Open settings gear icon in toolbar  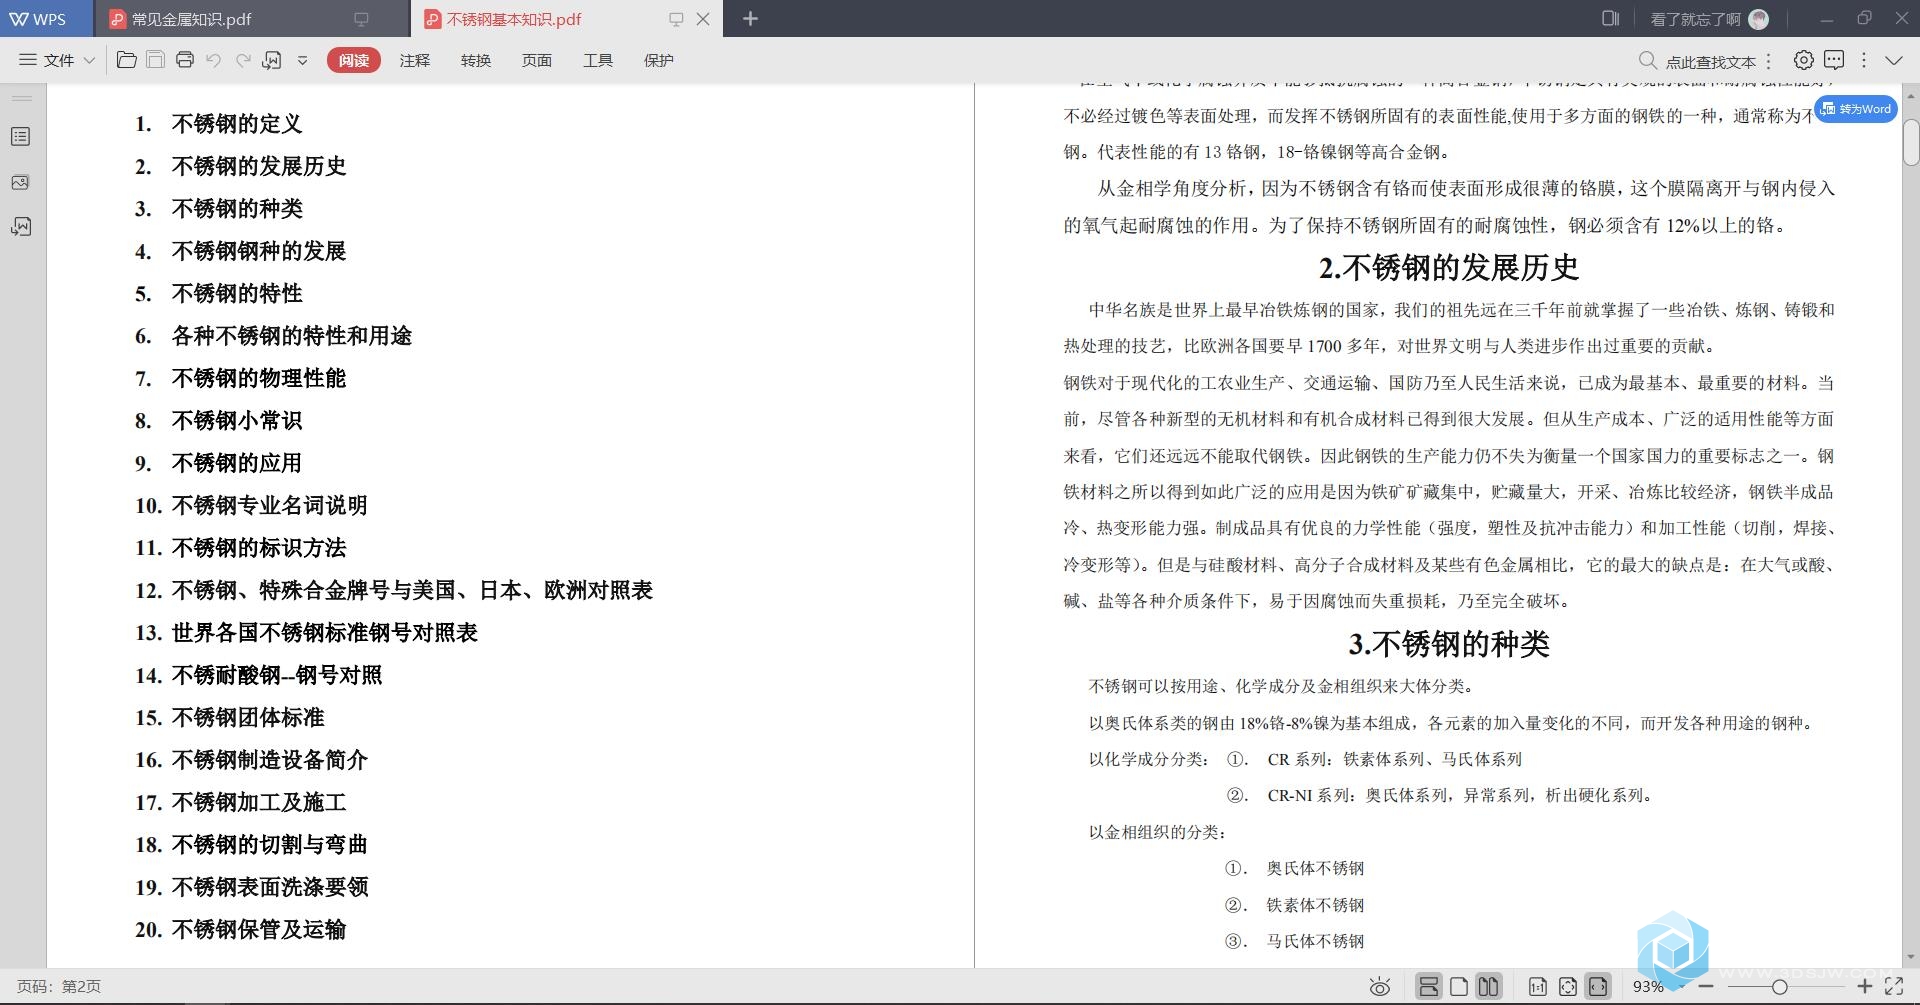coord(1803,60)
